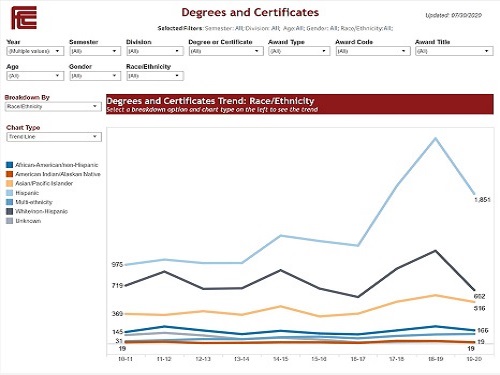Open the Award Title dropdown

pos(454,51)
